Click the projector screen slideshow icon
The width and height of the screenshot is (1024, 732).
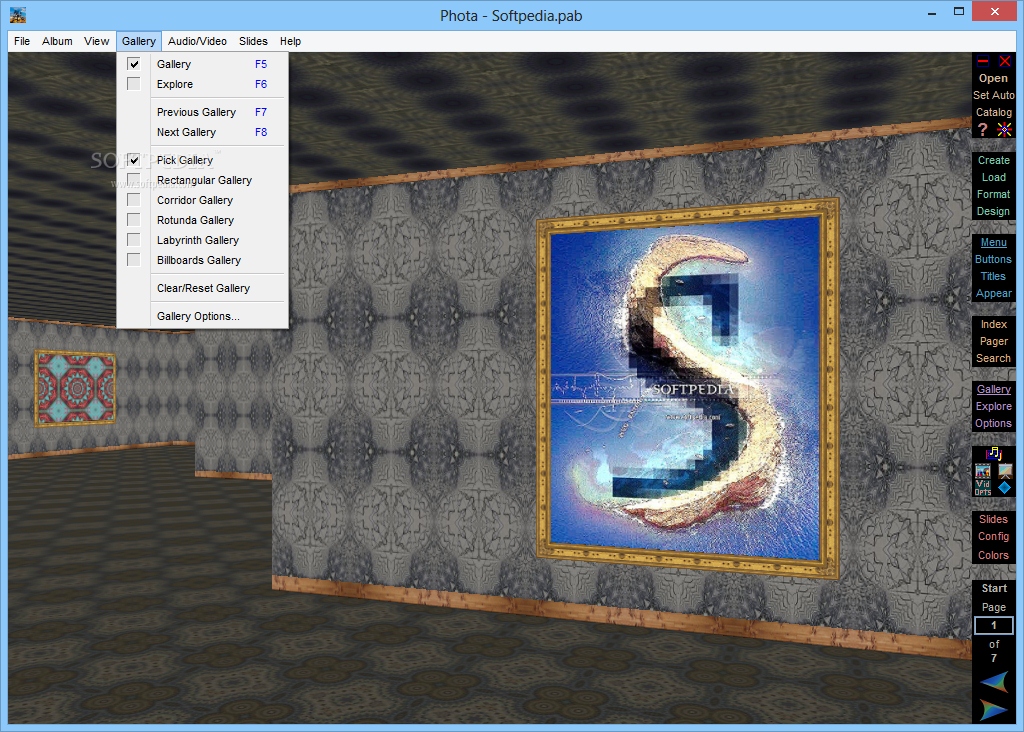click(1005, 471)
